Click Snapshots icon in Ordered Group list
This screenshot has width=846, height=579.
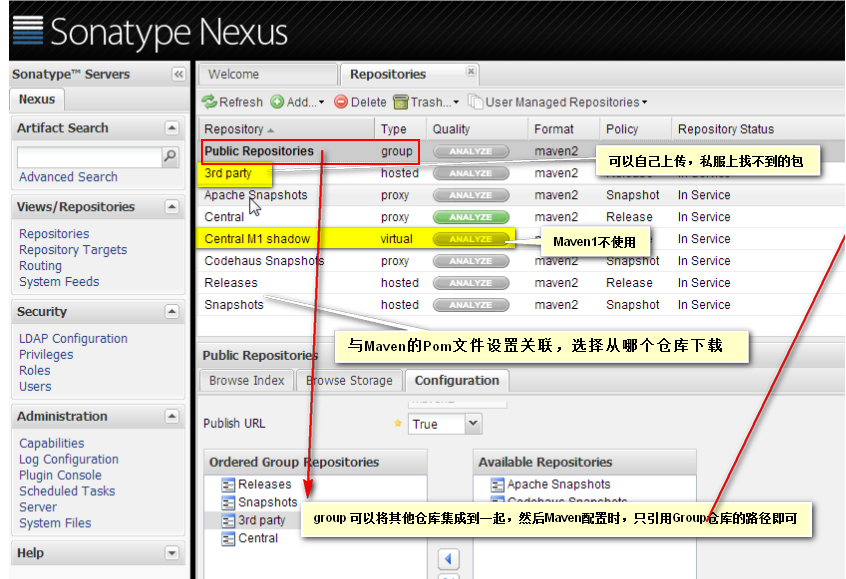228,503
